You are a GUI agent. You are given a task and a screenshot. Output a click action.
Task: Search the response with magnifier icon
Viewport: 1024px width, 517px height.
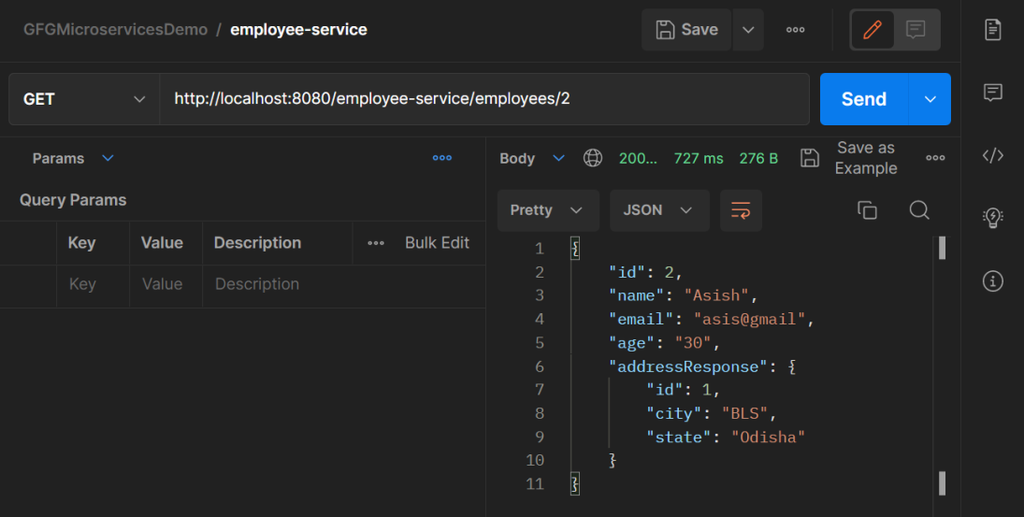click(919, 210)
